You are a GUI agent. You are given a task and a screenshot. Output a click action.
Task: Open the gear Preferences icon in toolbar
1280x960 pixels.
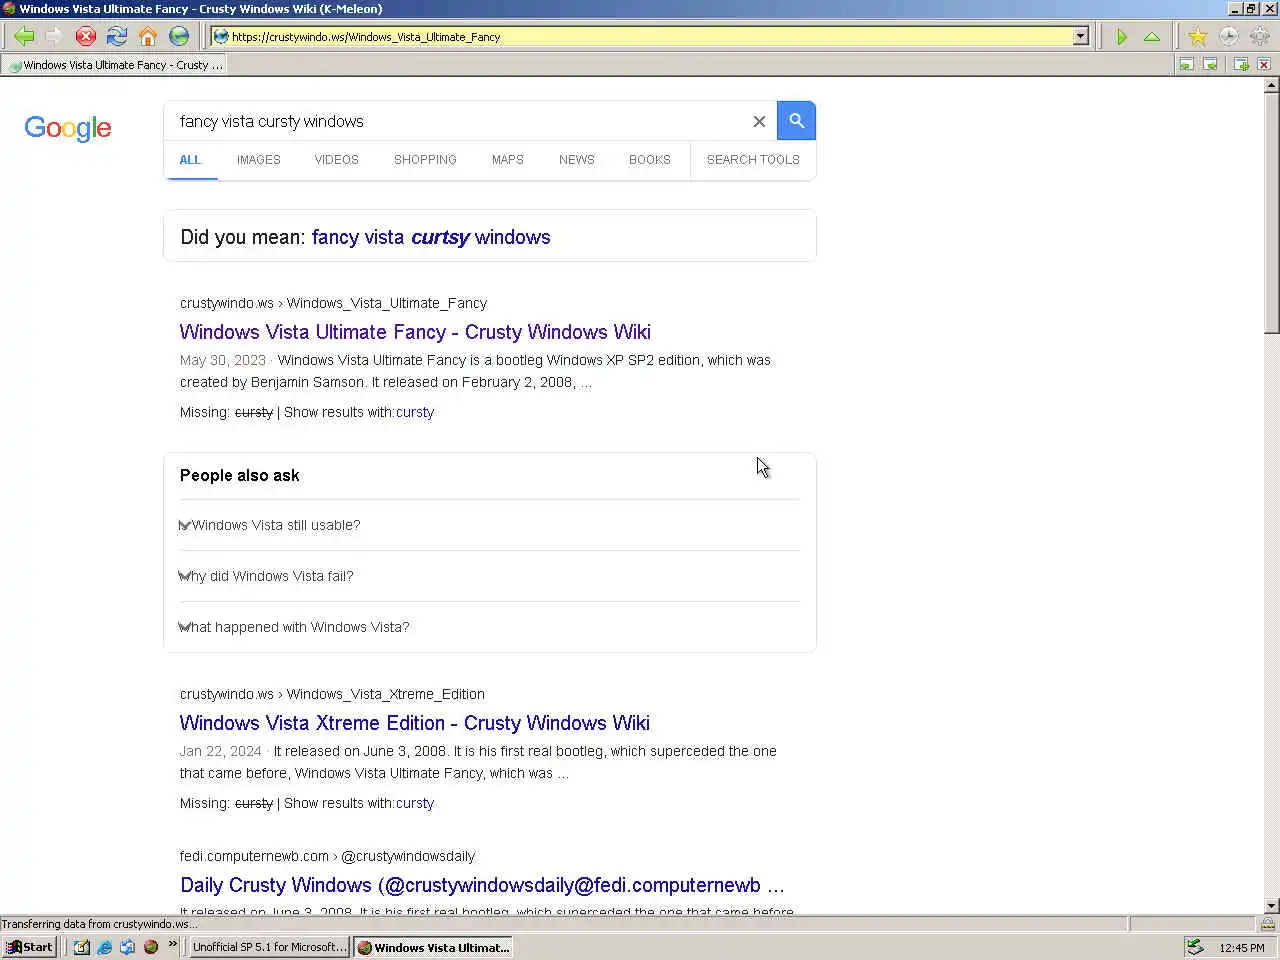click(1259, 37)
